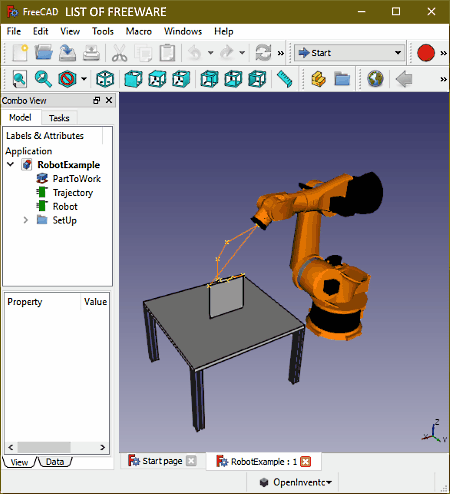The height and width of the screenshot is (494, 450).
Task: Undock the Combo View panel
Action: pos(96,100)
